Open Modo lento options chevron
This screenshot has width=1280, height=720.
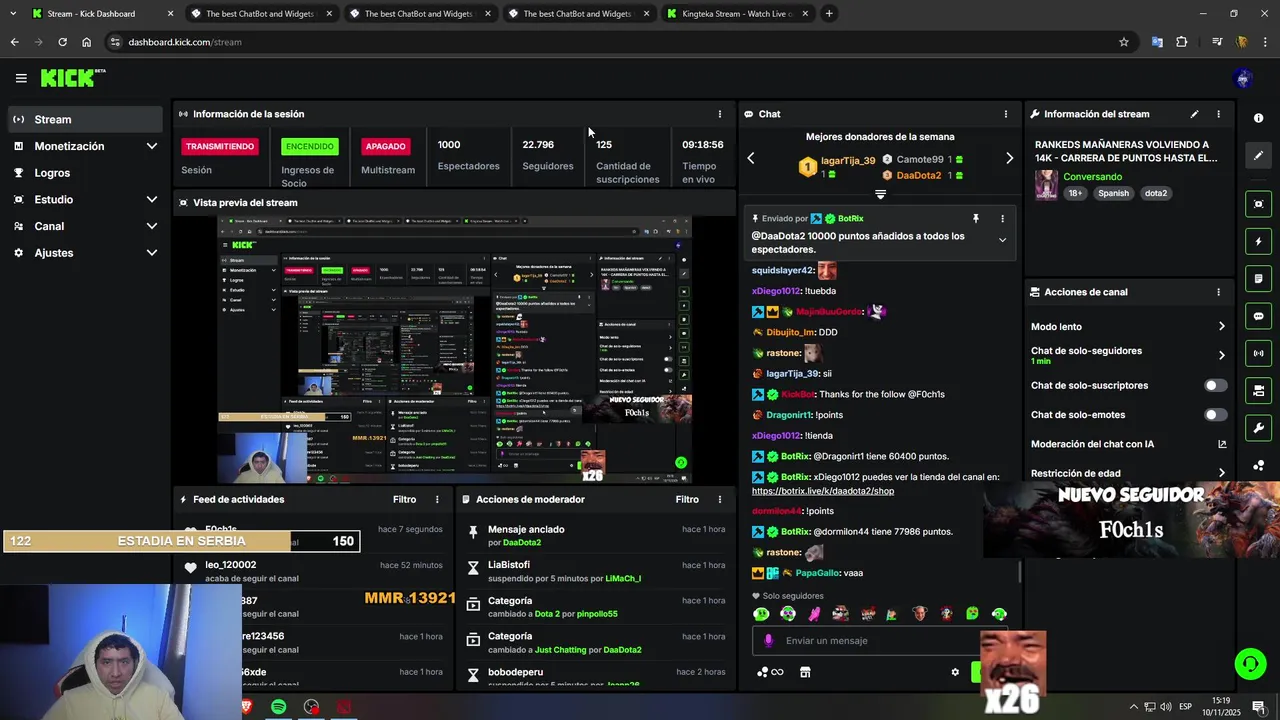1221,326
